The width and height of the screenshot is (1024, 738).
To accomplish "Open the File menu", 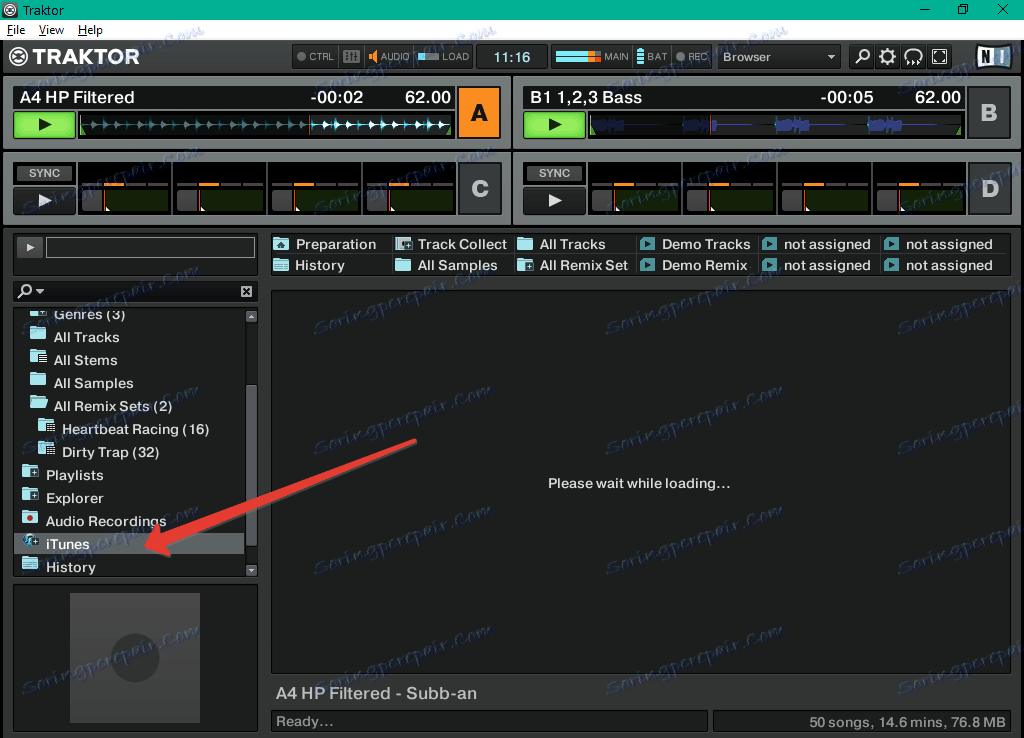I will coord(16,30).
